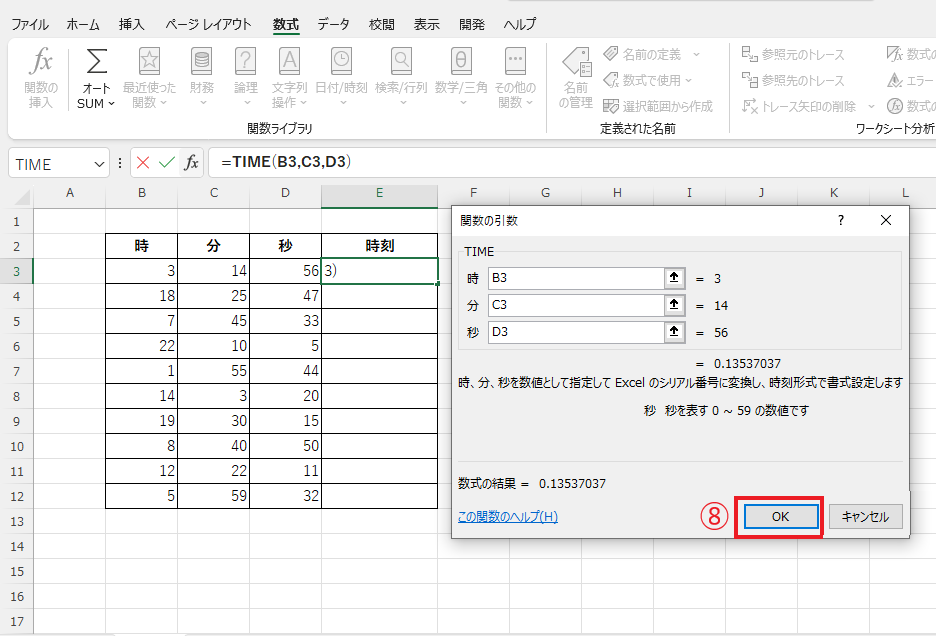Screen dimensions: 936x636
Task: Select column A header
Action: (70, 193)
